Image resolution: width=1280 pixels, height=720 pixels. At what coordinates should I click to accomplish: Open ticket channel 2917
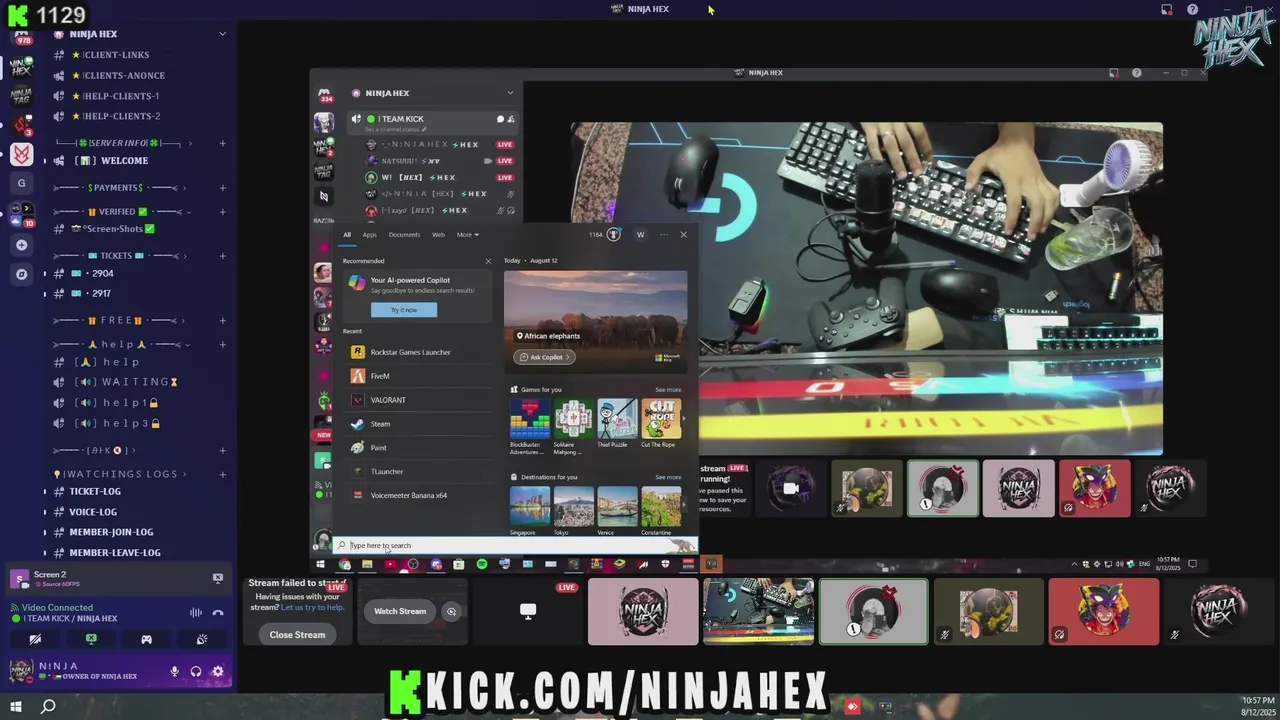100,293
